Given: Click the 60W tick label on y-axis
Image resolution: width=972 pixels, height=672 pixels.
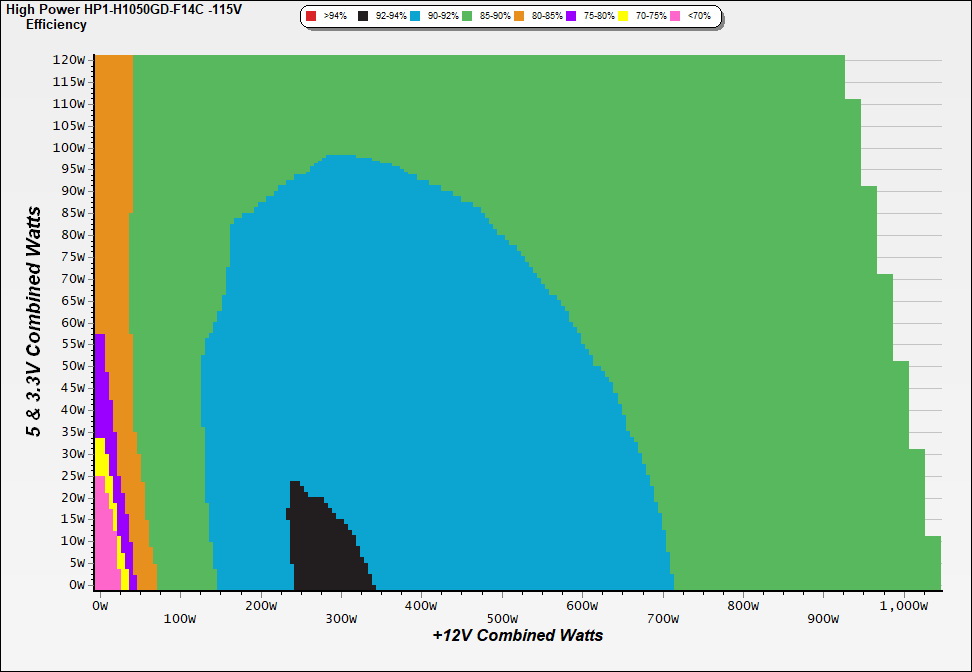Looking at the screenshot, I should pos(71,322).
